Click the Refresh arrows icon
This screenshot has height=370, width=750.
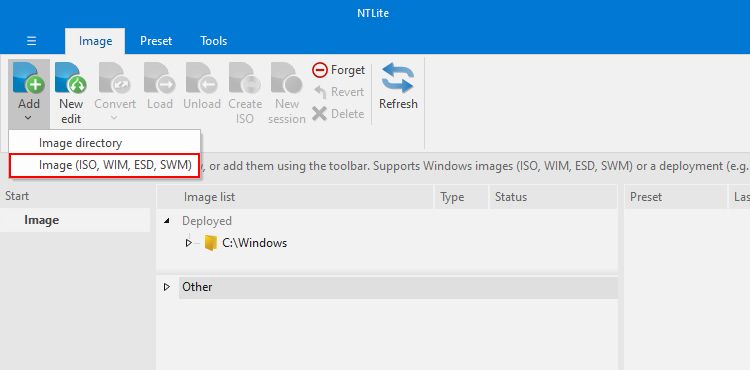point(398,78)
